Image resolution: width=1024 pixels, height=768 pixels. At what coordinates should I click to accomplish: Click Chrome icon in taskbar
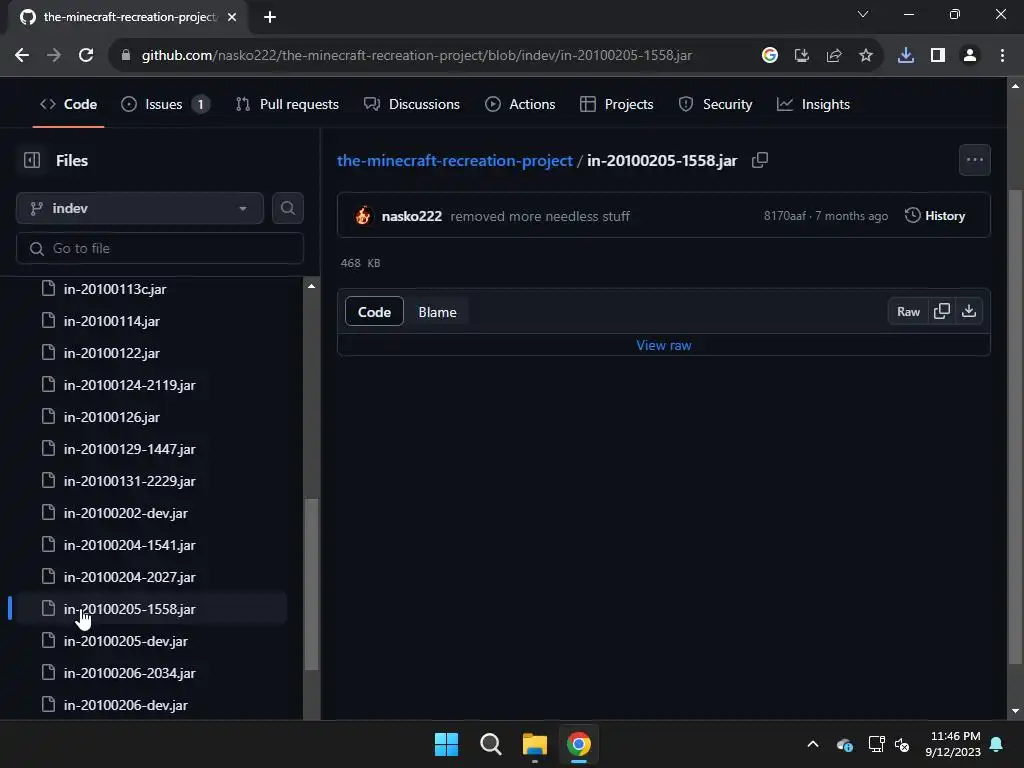(579, 744)
